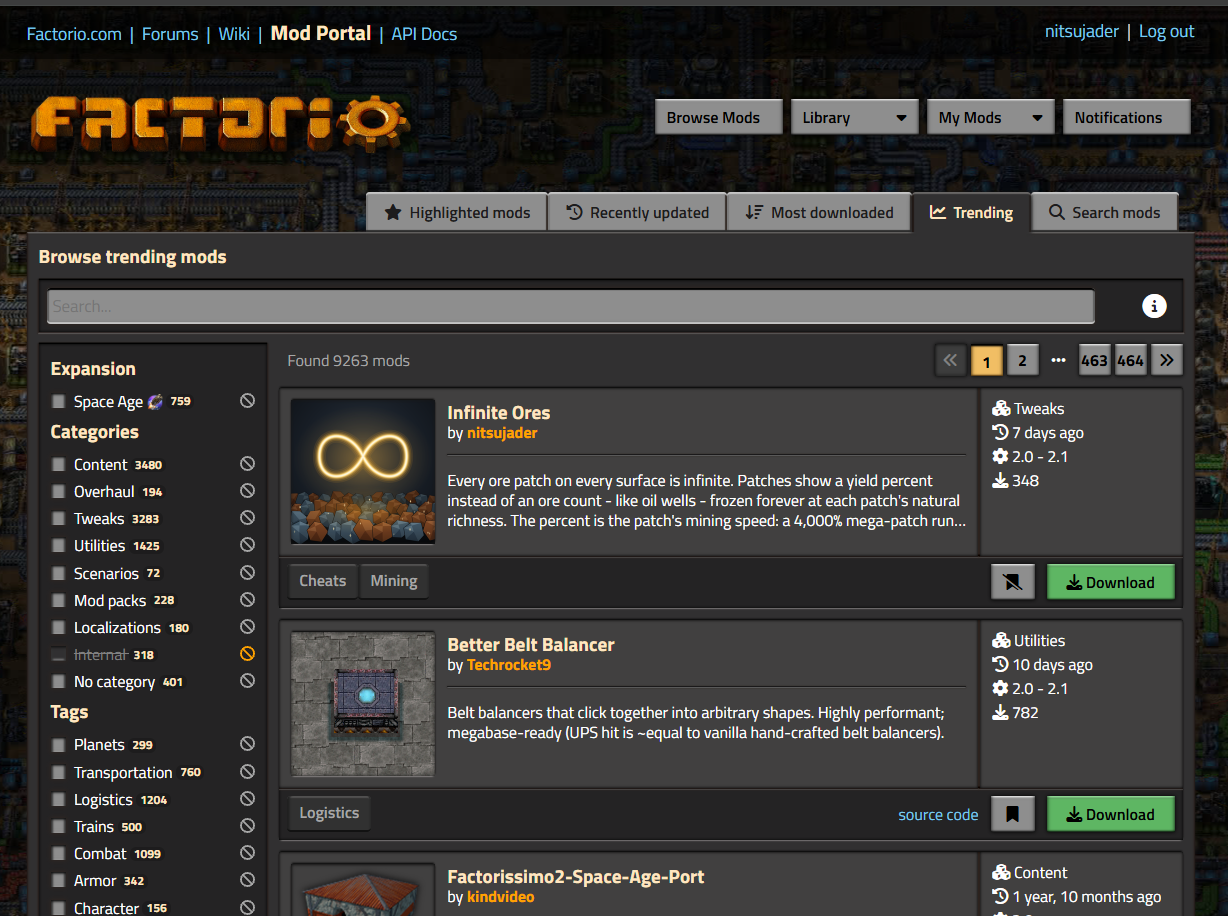Open the Factorissimo2-Space-Age-Port mod title
Image resolution: width=1228 pixels, height=916 pixels.
(576, 876)
